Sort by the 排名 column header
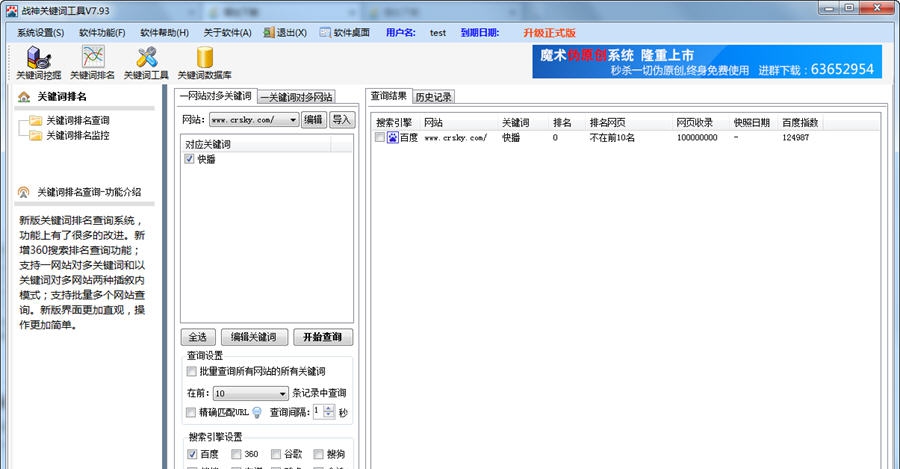 tap(562, 122)
